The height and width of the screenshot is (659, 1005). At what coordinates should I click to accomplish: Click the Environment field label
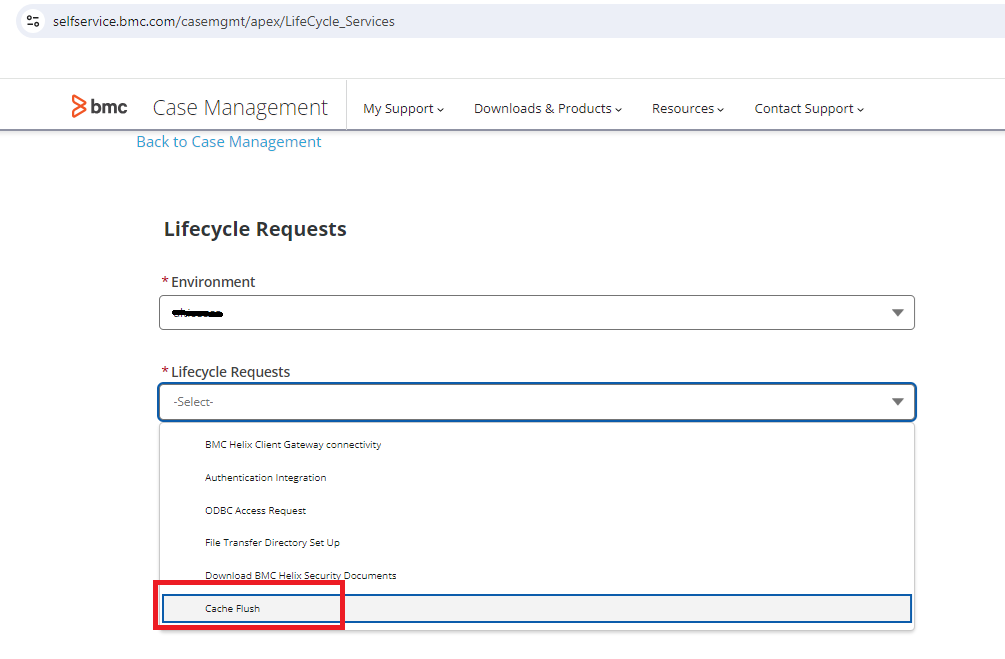click(x=213, y=282)
